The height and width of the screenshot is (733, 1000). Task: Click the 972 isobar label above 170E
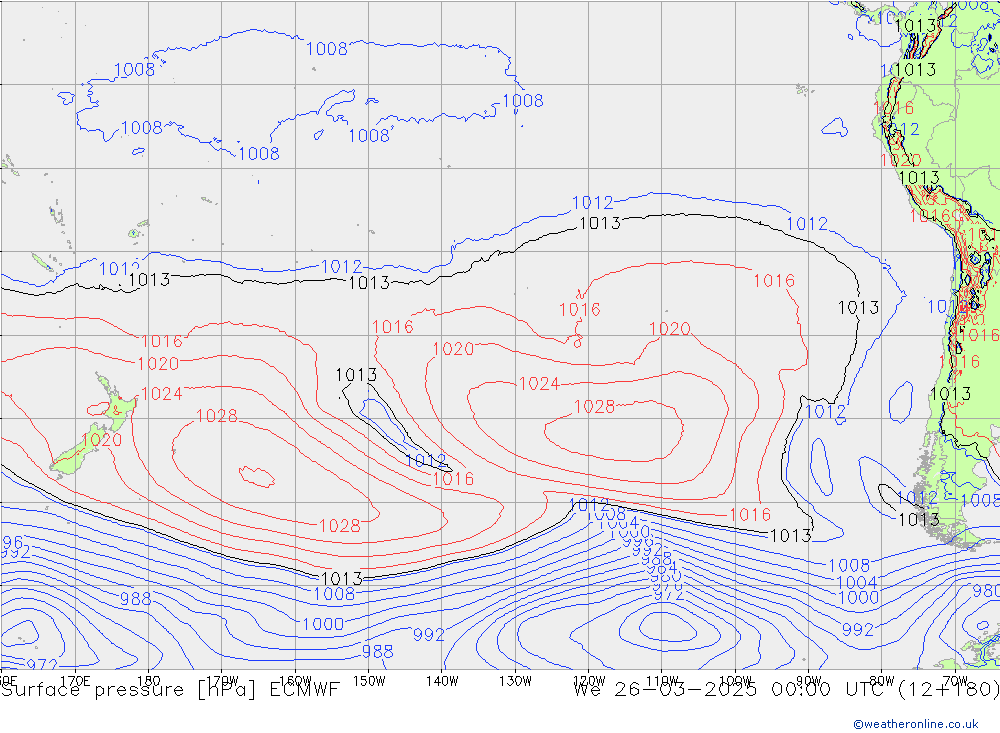click(x=42, y=665)
